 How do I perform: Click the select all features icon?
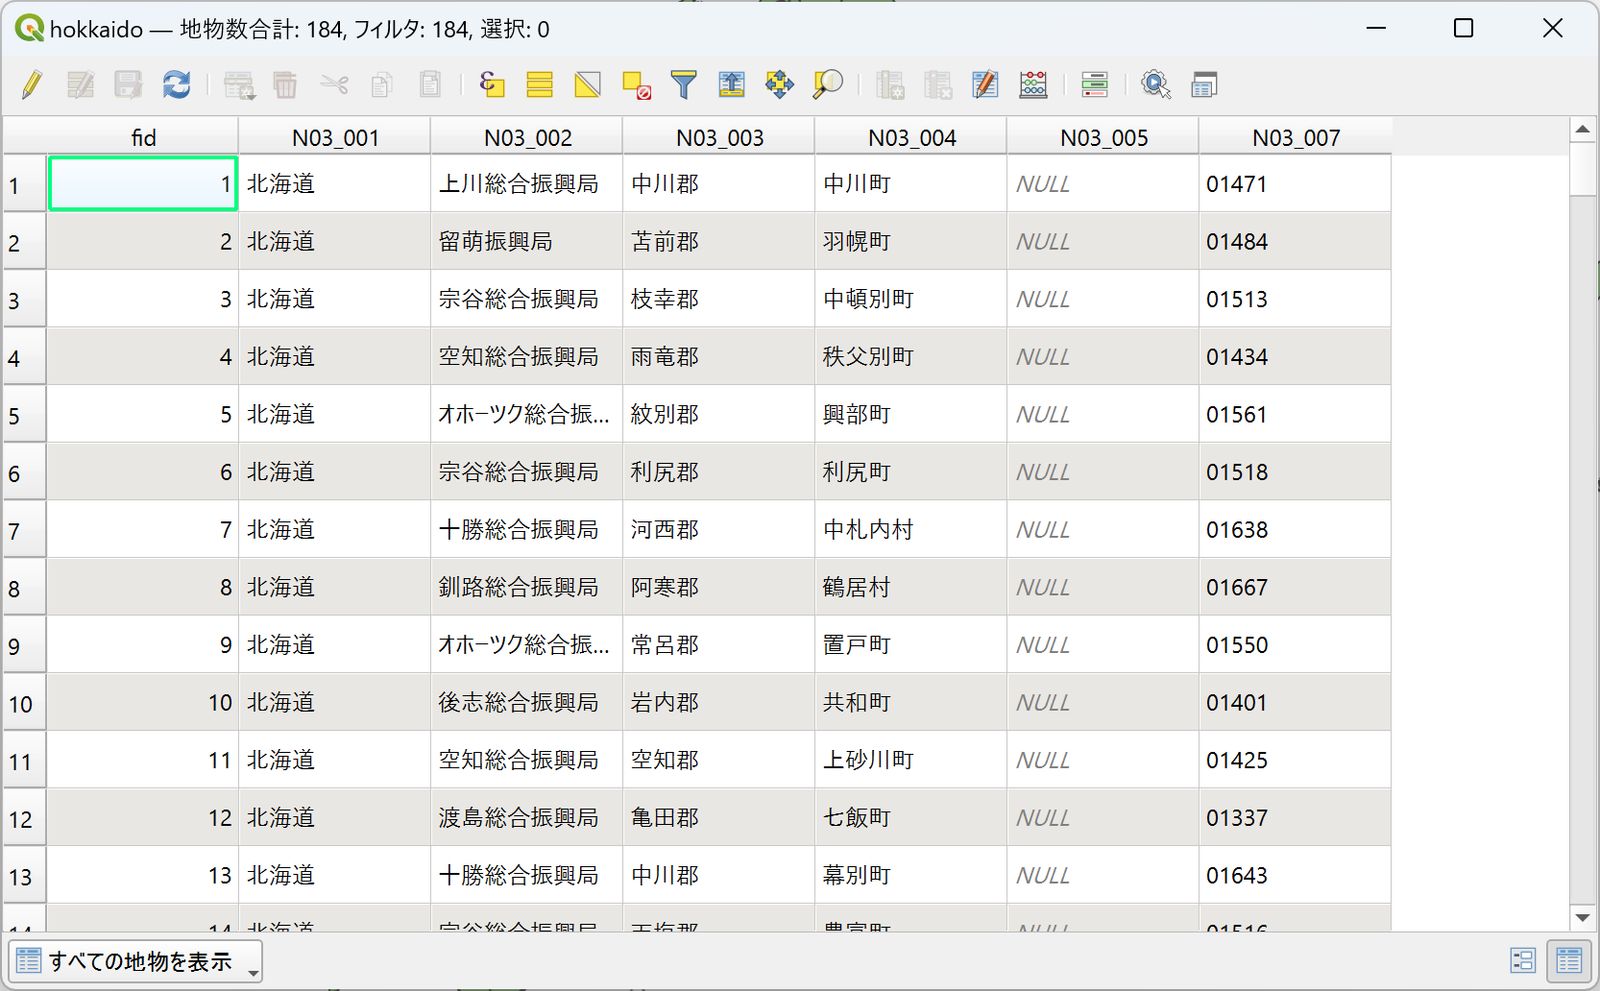point(540,85)
